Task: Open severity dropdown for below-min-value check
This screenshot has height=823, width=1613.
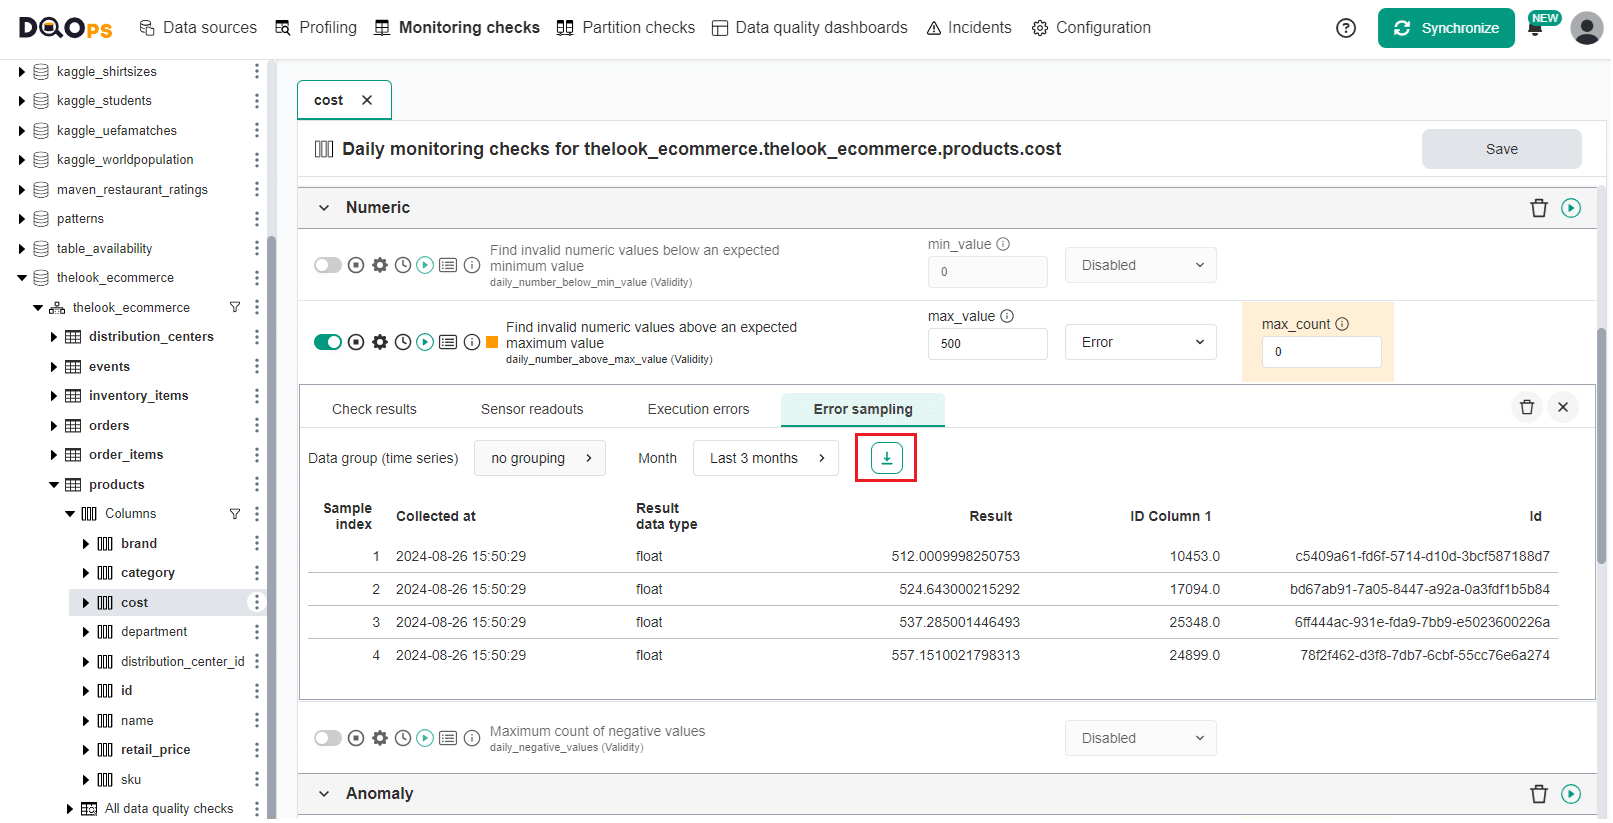Action: (1141, 265)
